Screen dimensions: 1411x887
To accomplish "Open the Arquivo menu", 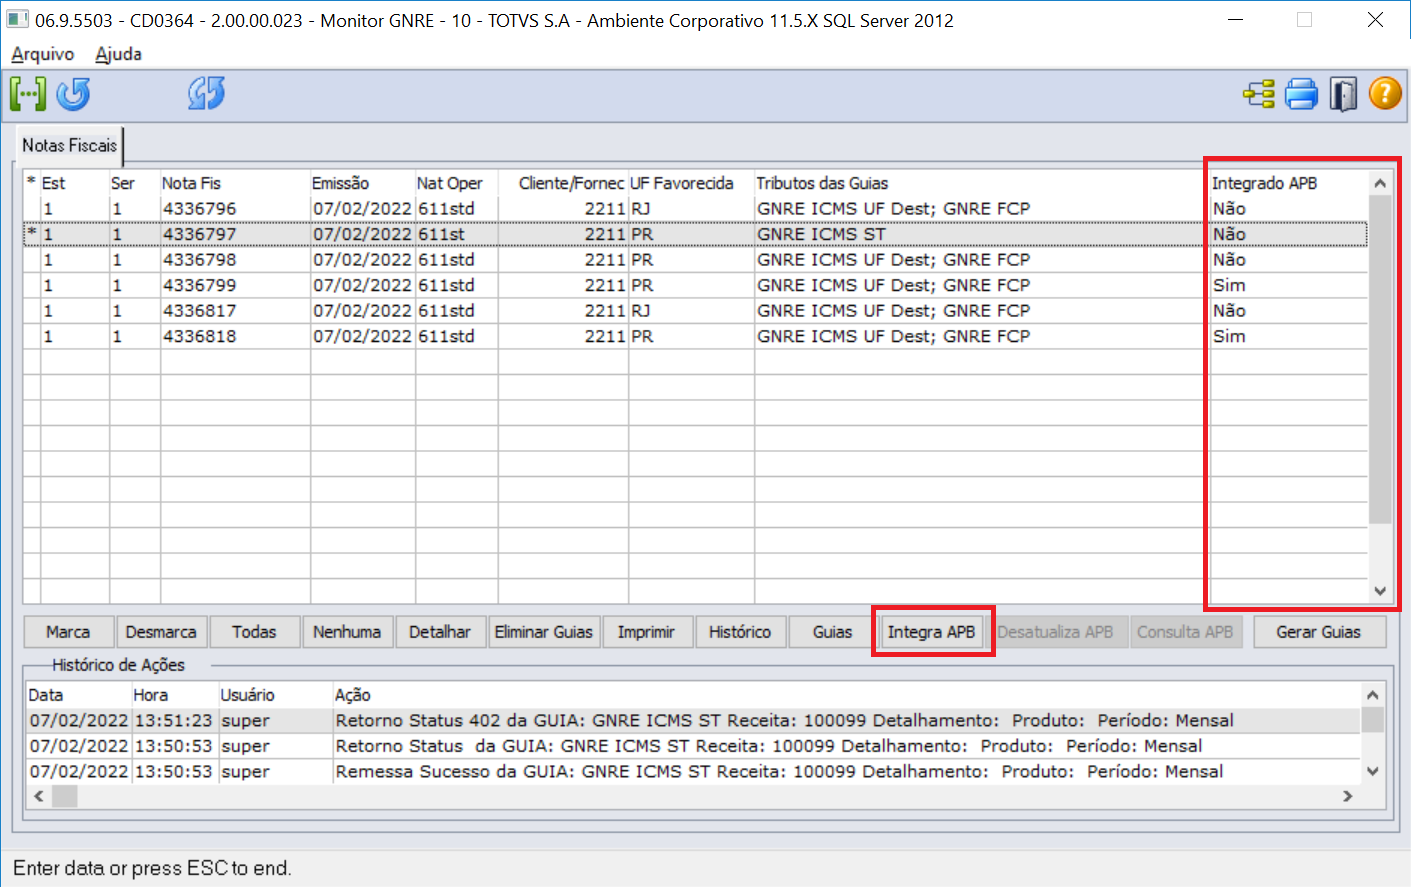I will coord(43,54).
